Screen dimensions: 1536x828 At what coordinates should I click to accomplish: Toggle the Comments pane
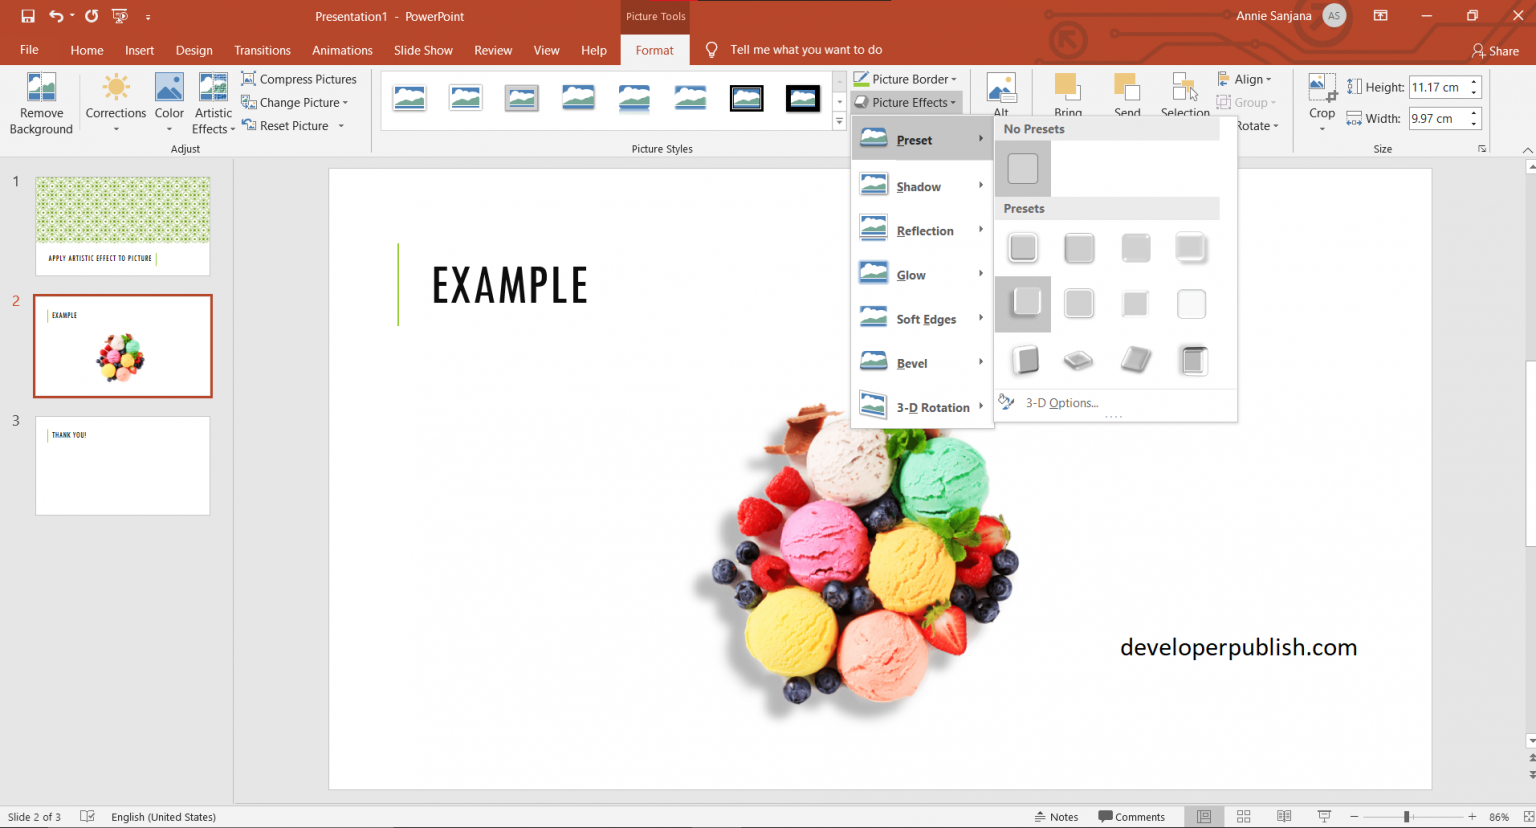coord(1133,816)
